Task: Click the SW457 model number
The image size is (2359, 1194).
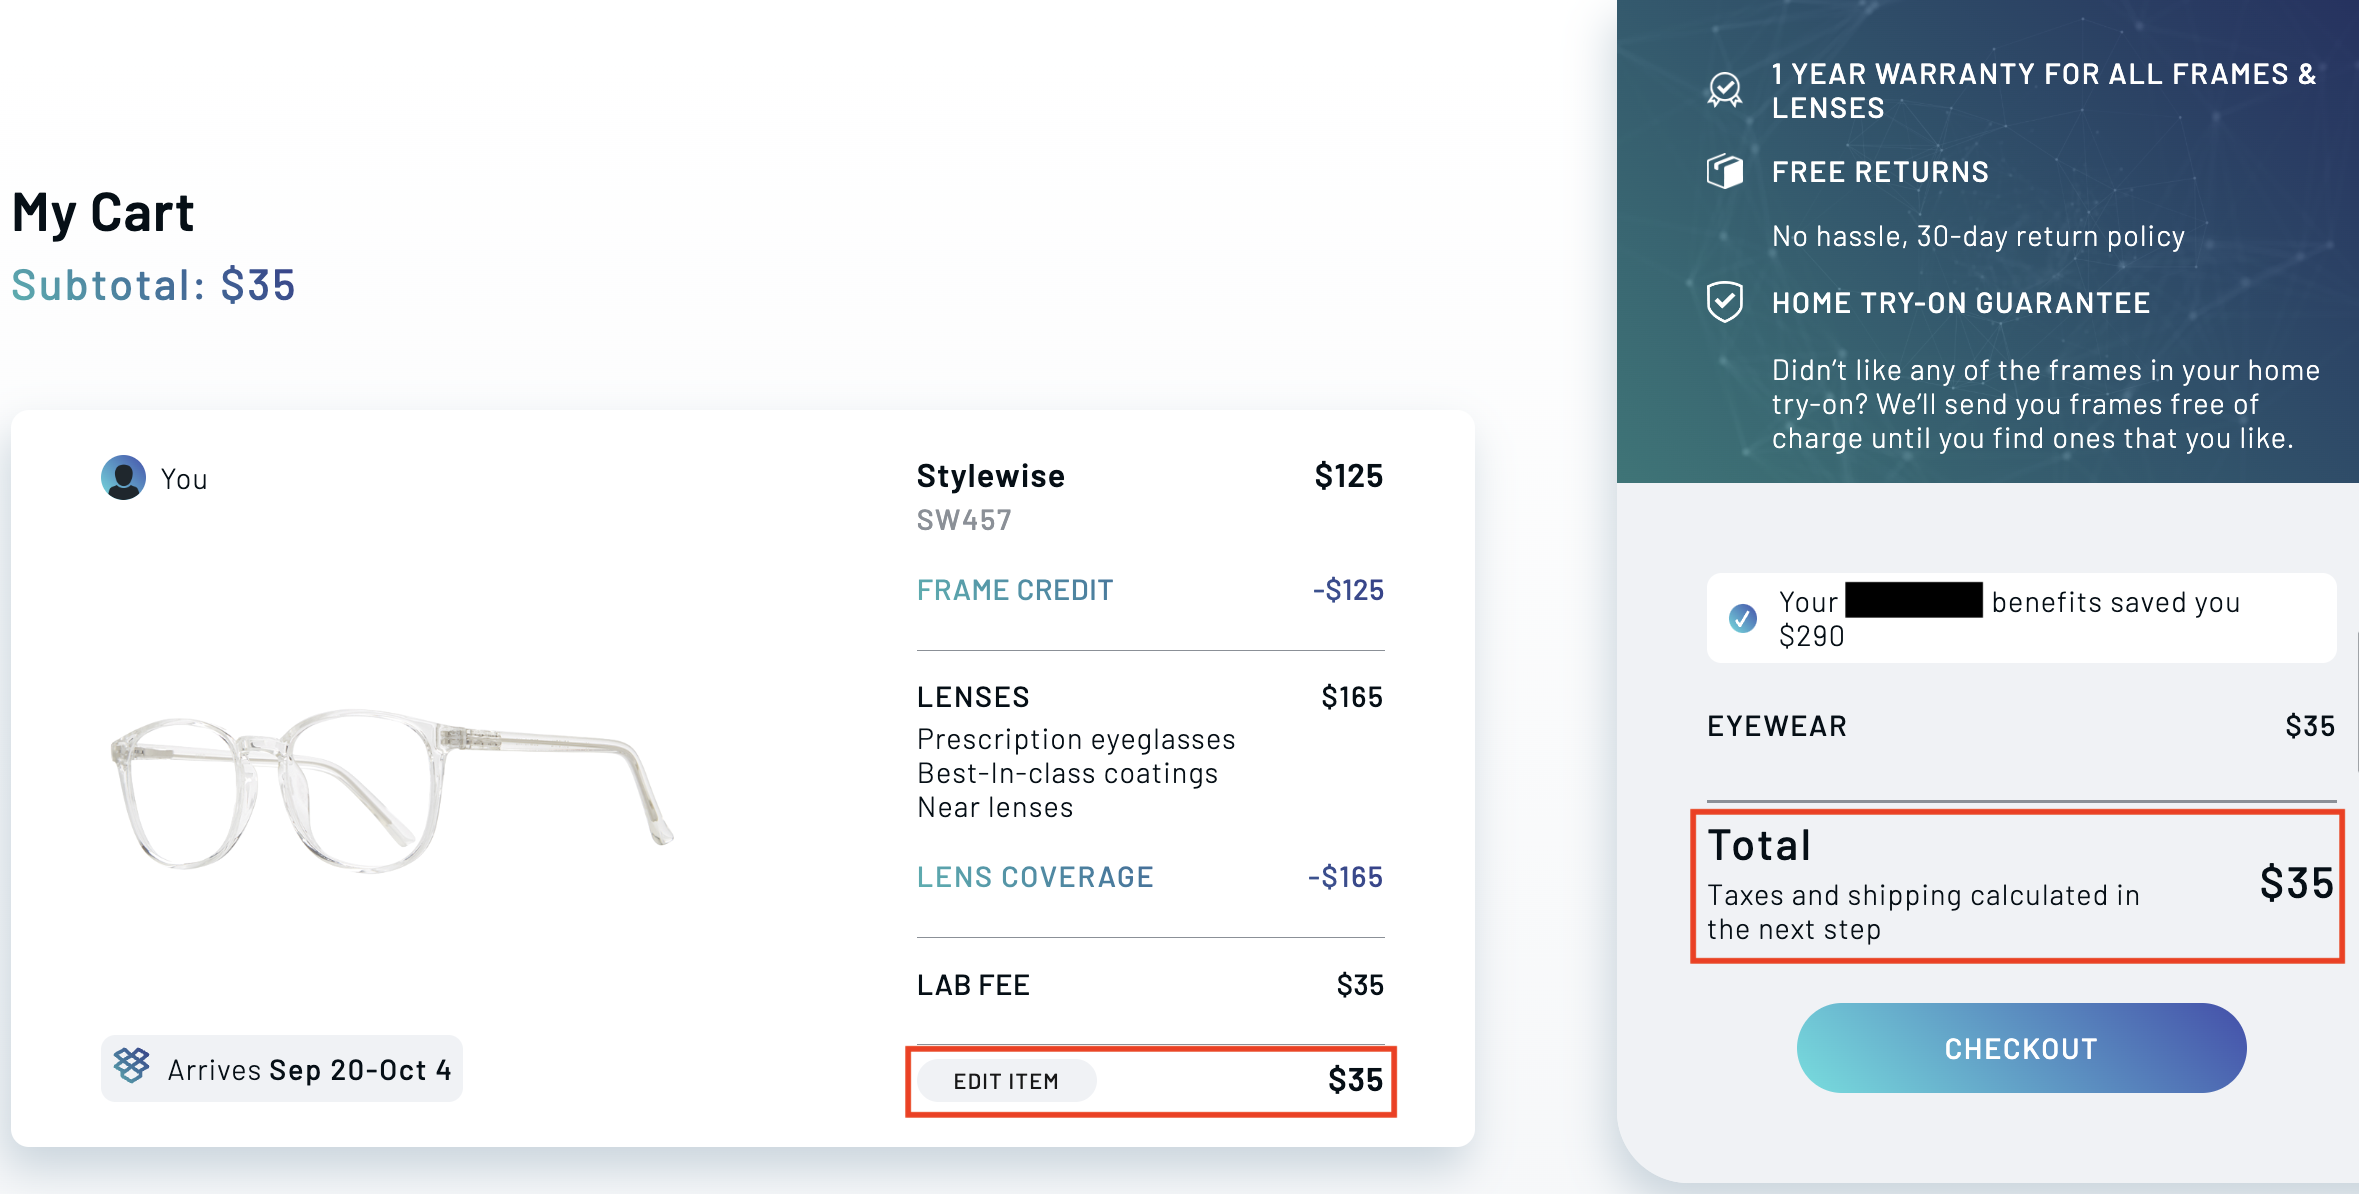Action: pos(963,520)
